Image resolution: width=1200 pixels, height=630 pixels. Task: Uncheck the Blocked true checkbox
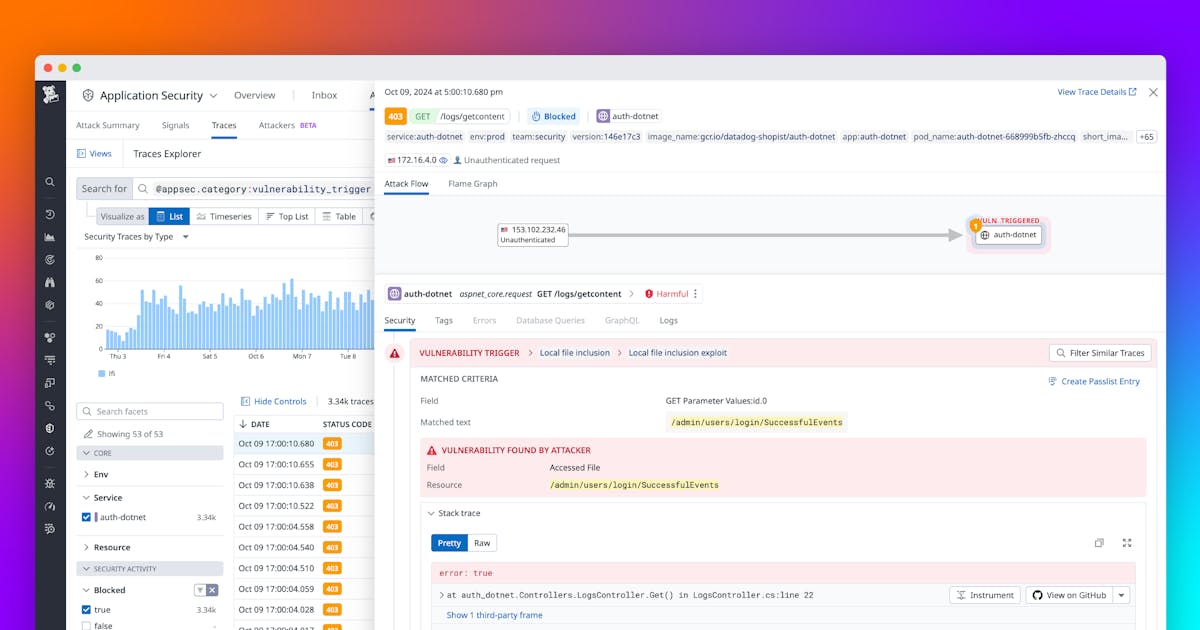coord(85,608)
